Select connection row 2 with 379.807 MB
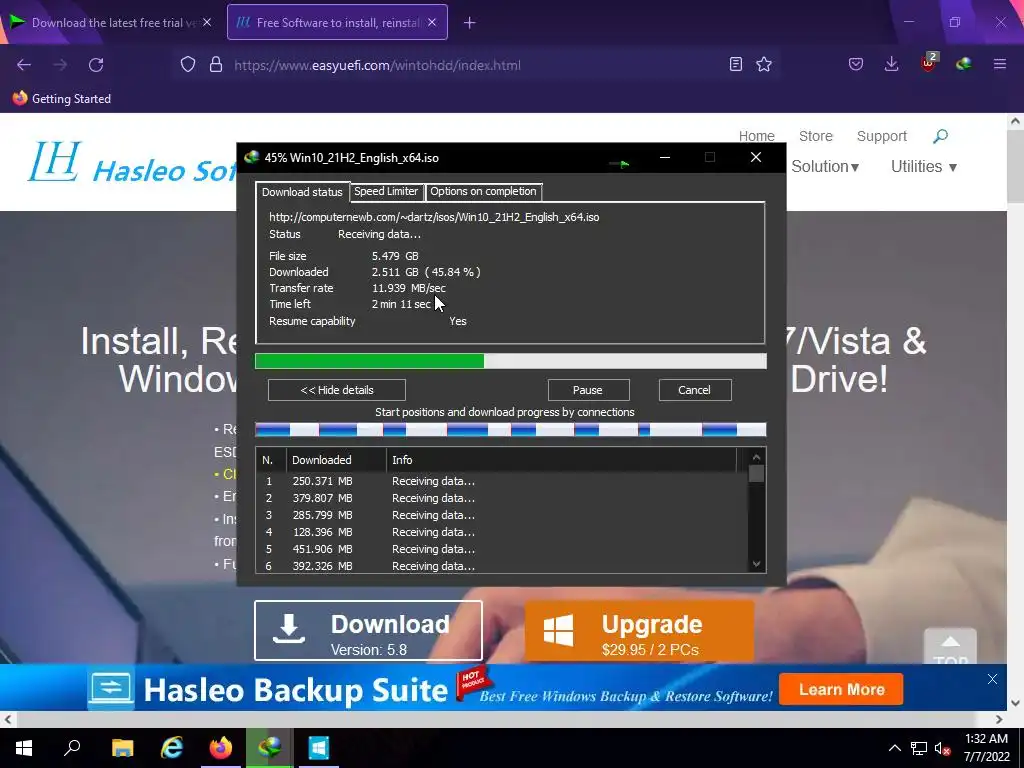Viewport: 1024px width, 768px height. point(502,498)
